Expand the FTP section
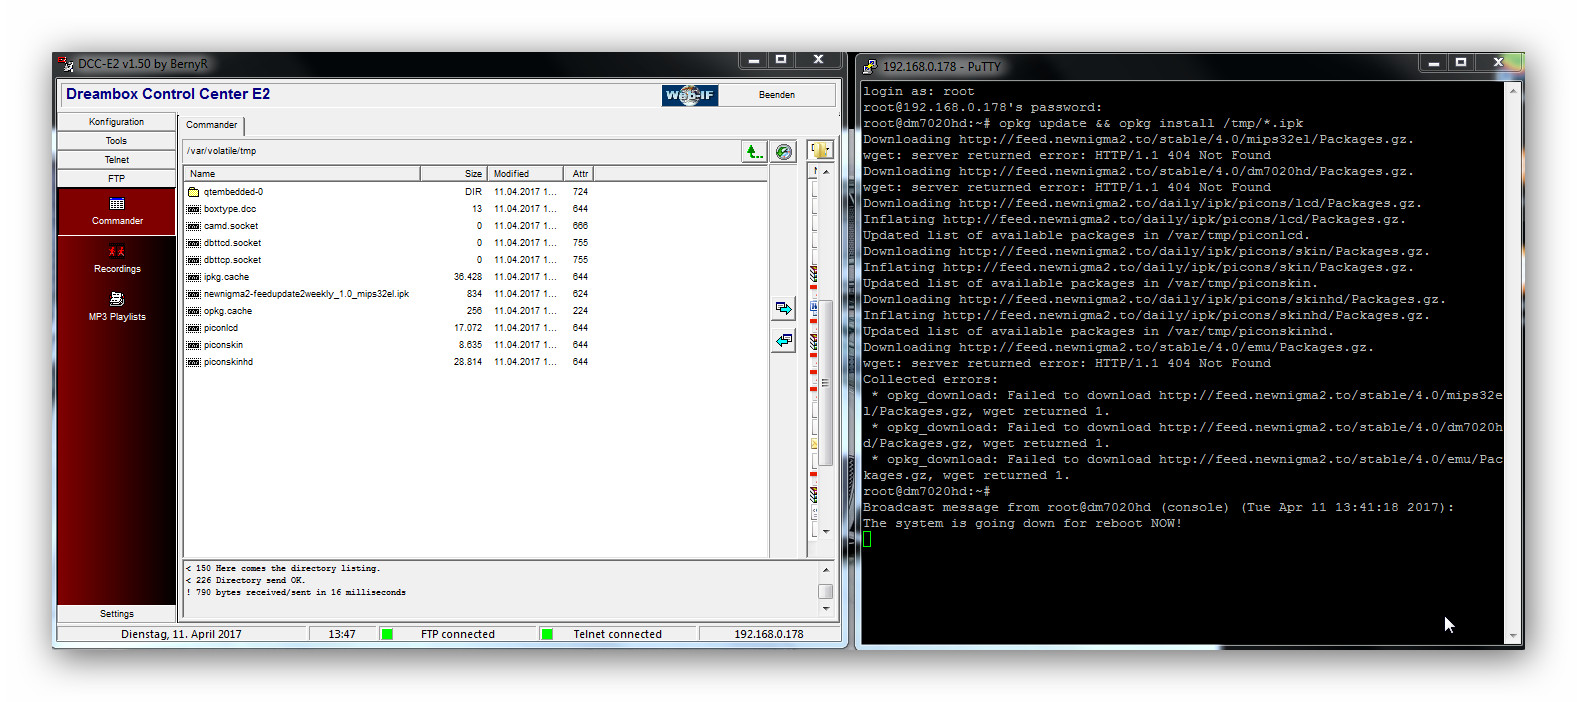The height and width of the screenshot is (702, 1577). [x=117, y=178]
